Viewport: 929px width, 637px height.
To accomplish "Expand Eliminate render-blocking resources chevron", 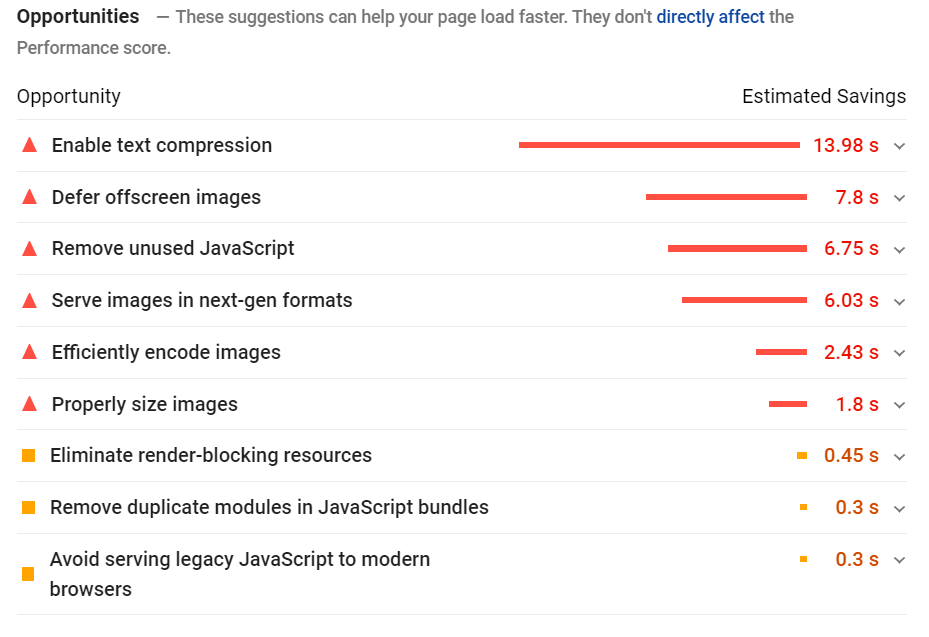I will pyautogui.click(x=899, y=457).
